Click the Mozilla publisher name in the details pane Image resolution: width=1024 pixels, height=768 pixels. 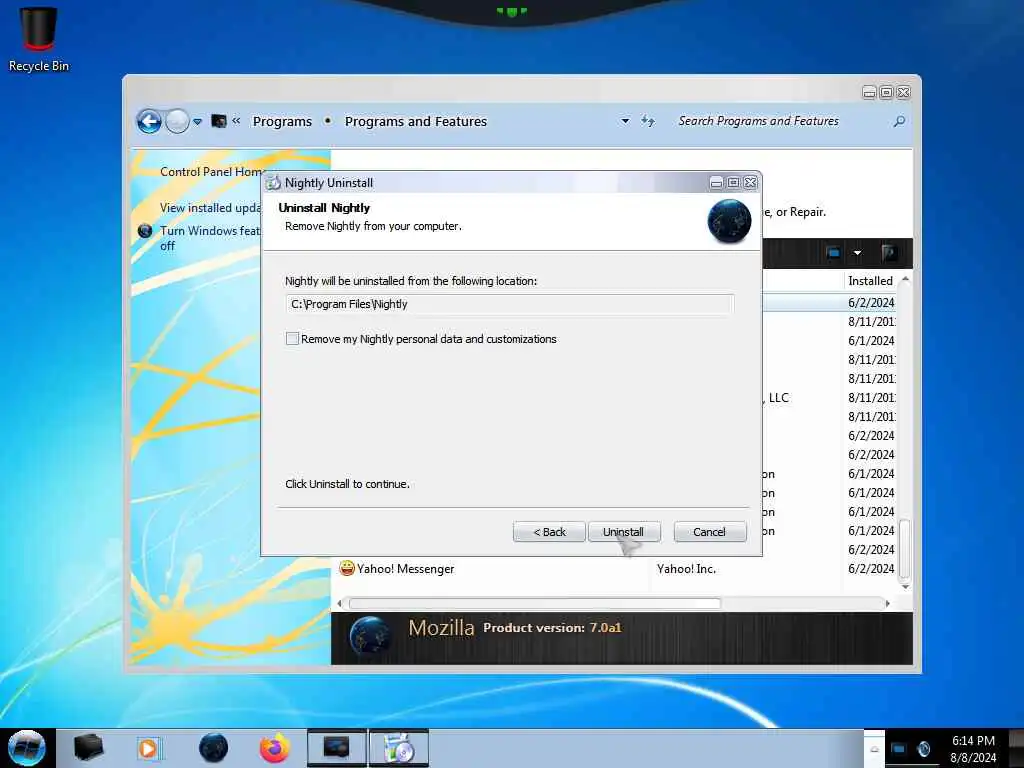(441, 628)
